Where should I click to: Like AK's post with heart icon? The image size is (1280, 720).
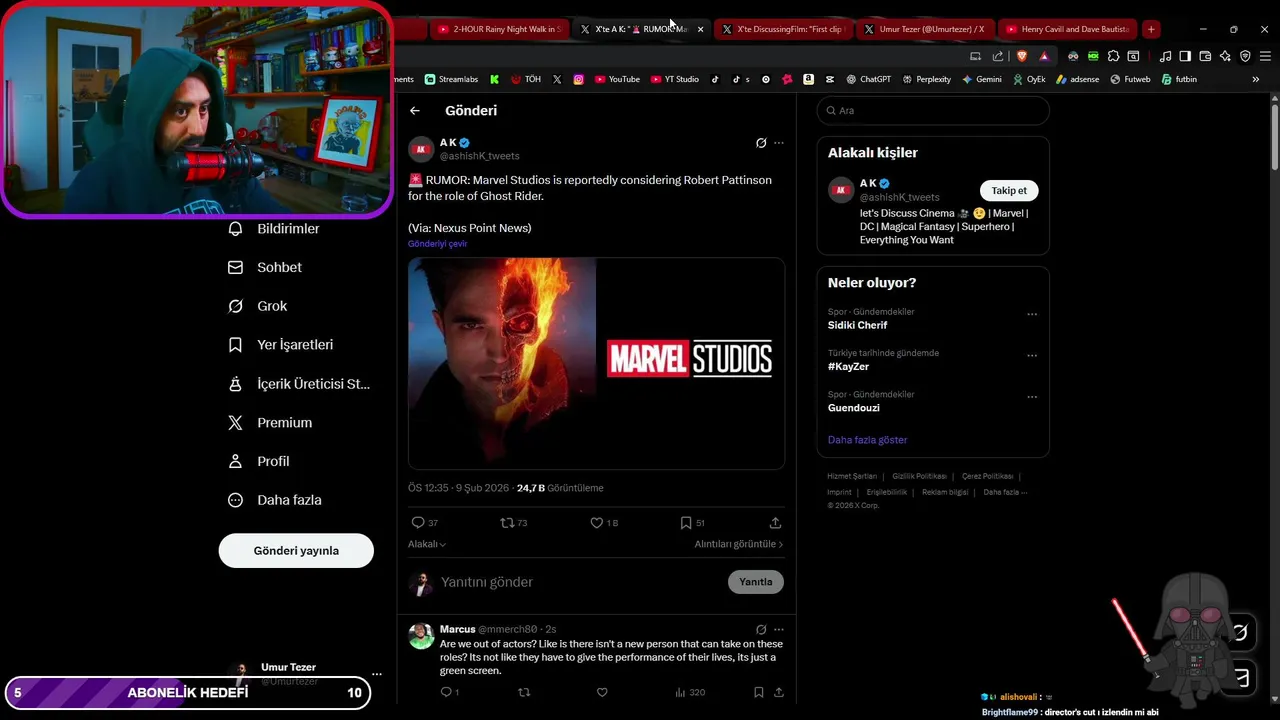point(604,523)
